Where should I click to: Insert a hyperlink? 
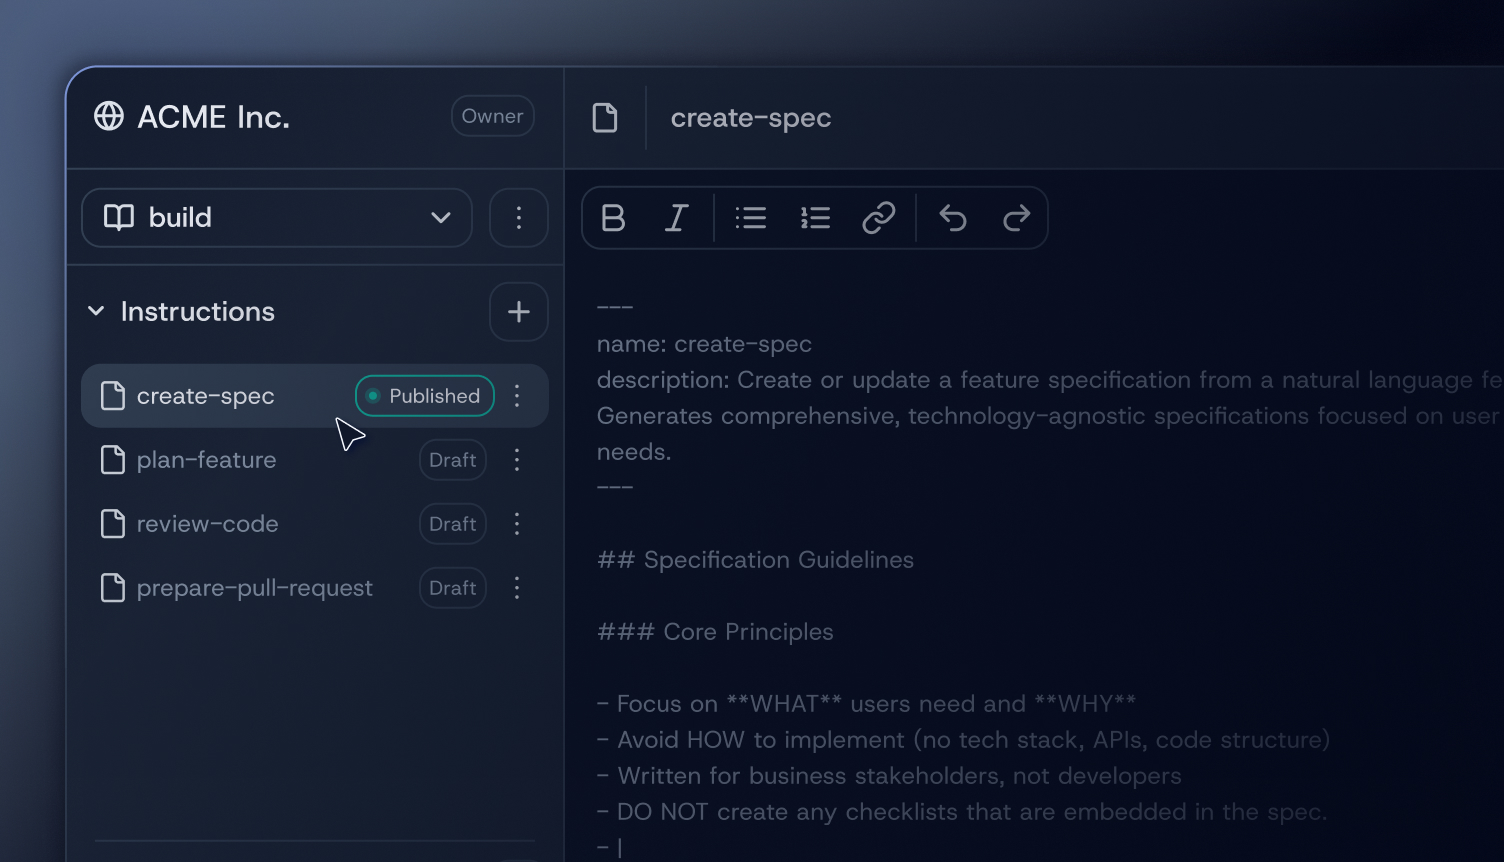pyautogui.click(x=879, y=217)
